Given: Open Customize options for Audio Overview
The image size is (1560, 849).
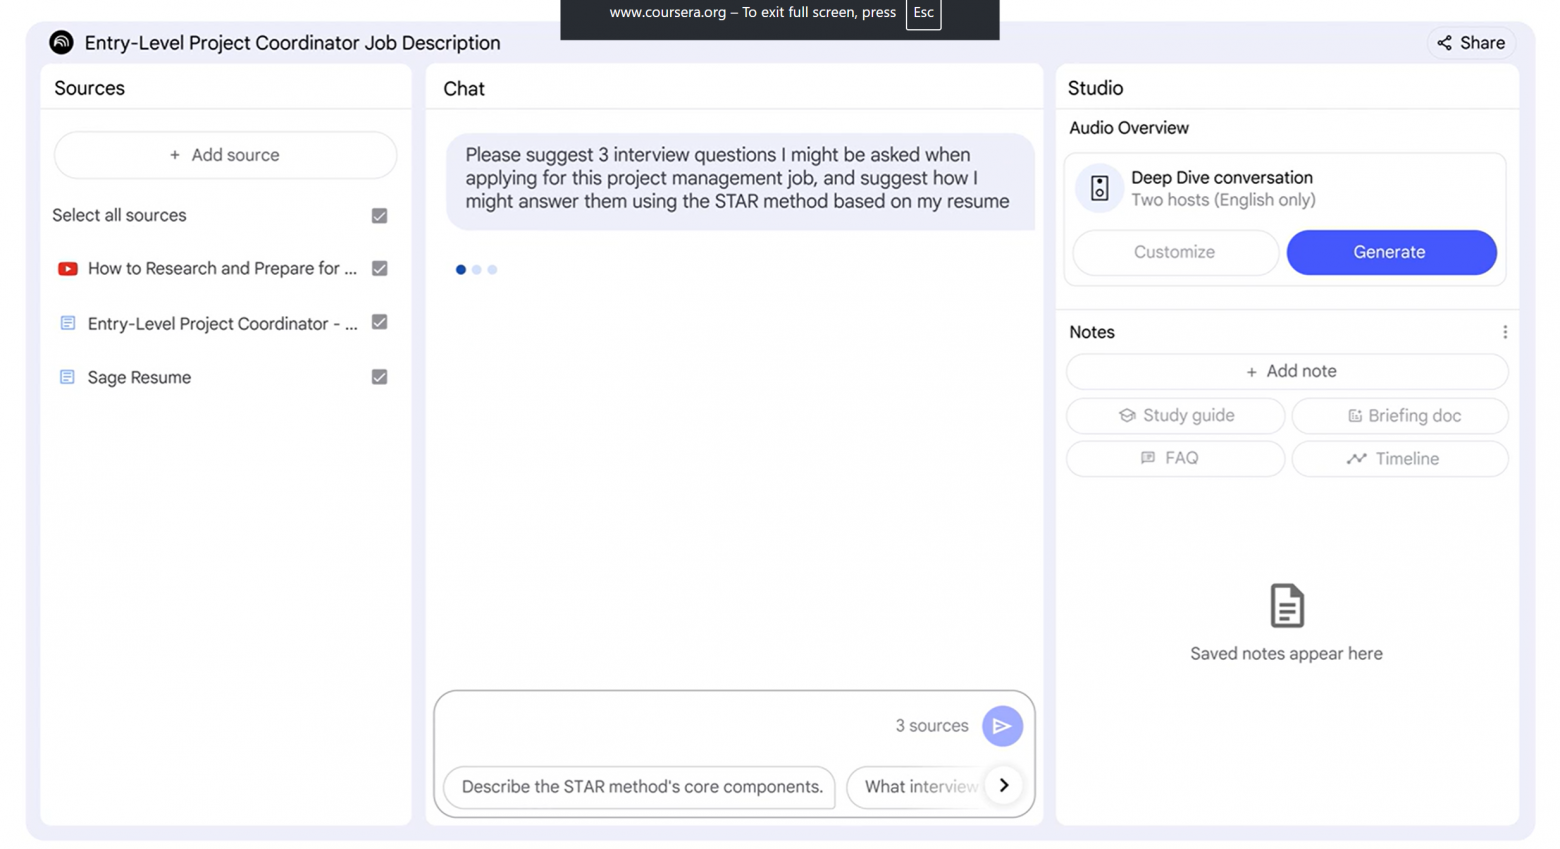Looking at the screenshot, I should tap(1174, 252).
